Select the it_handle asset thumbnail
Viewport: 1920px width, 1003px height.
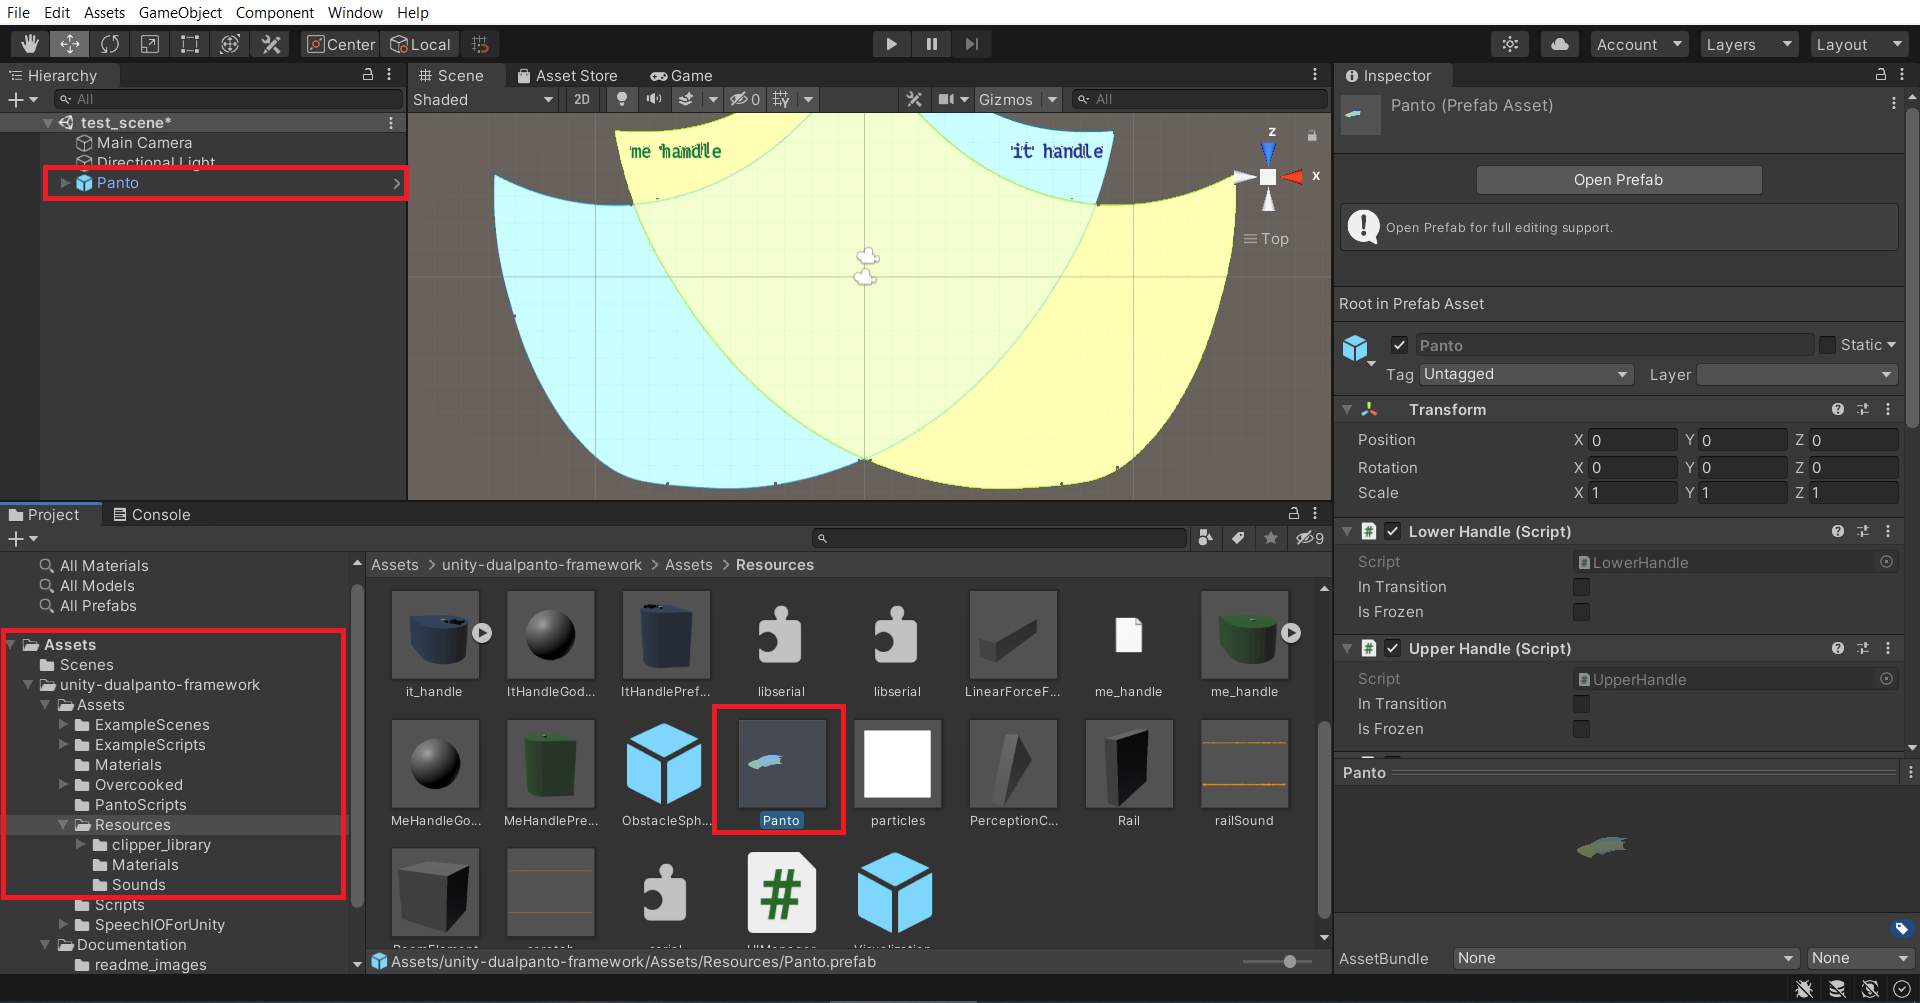[435, 635]
